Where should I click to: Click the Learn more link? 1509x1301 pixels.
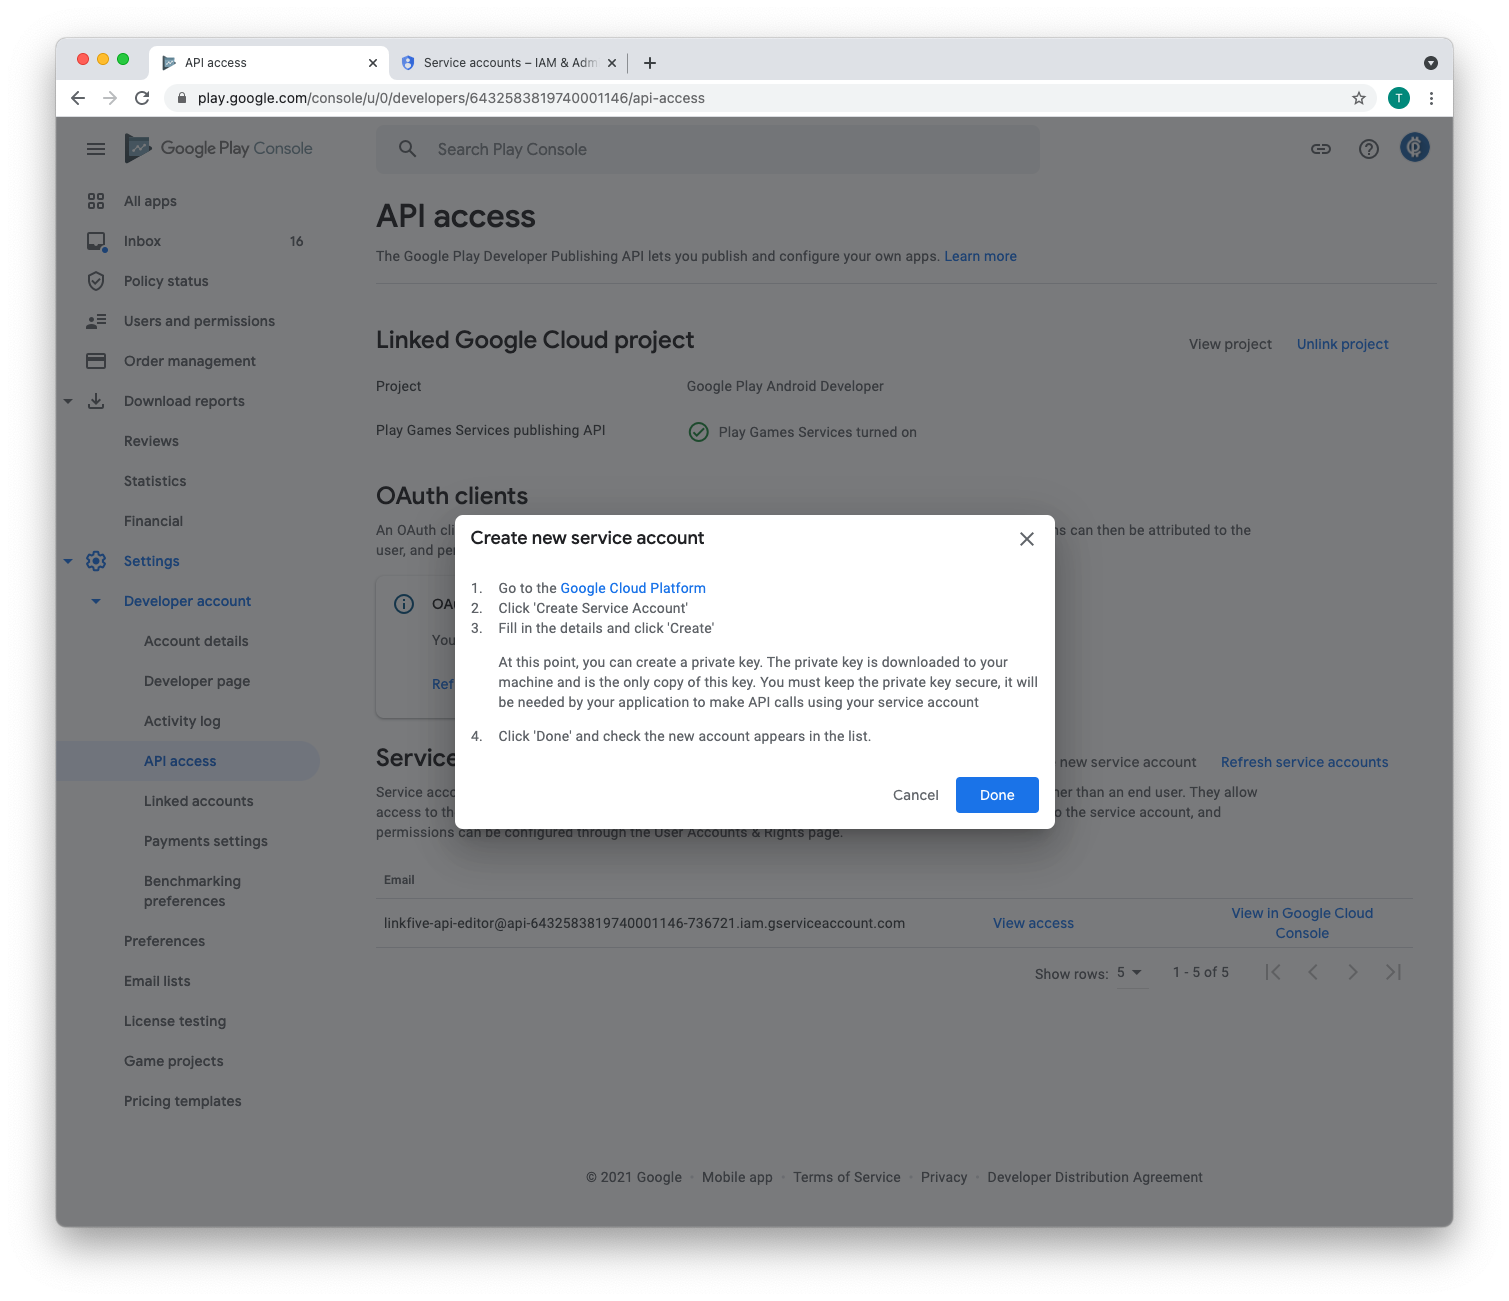pos(980,256)
